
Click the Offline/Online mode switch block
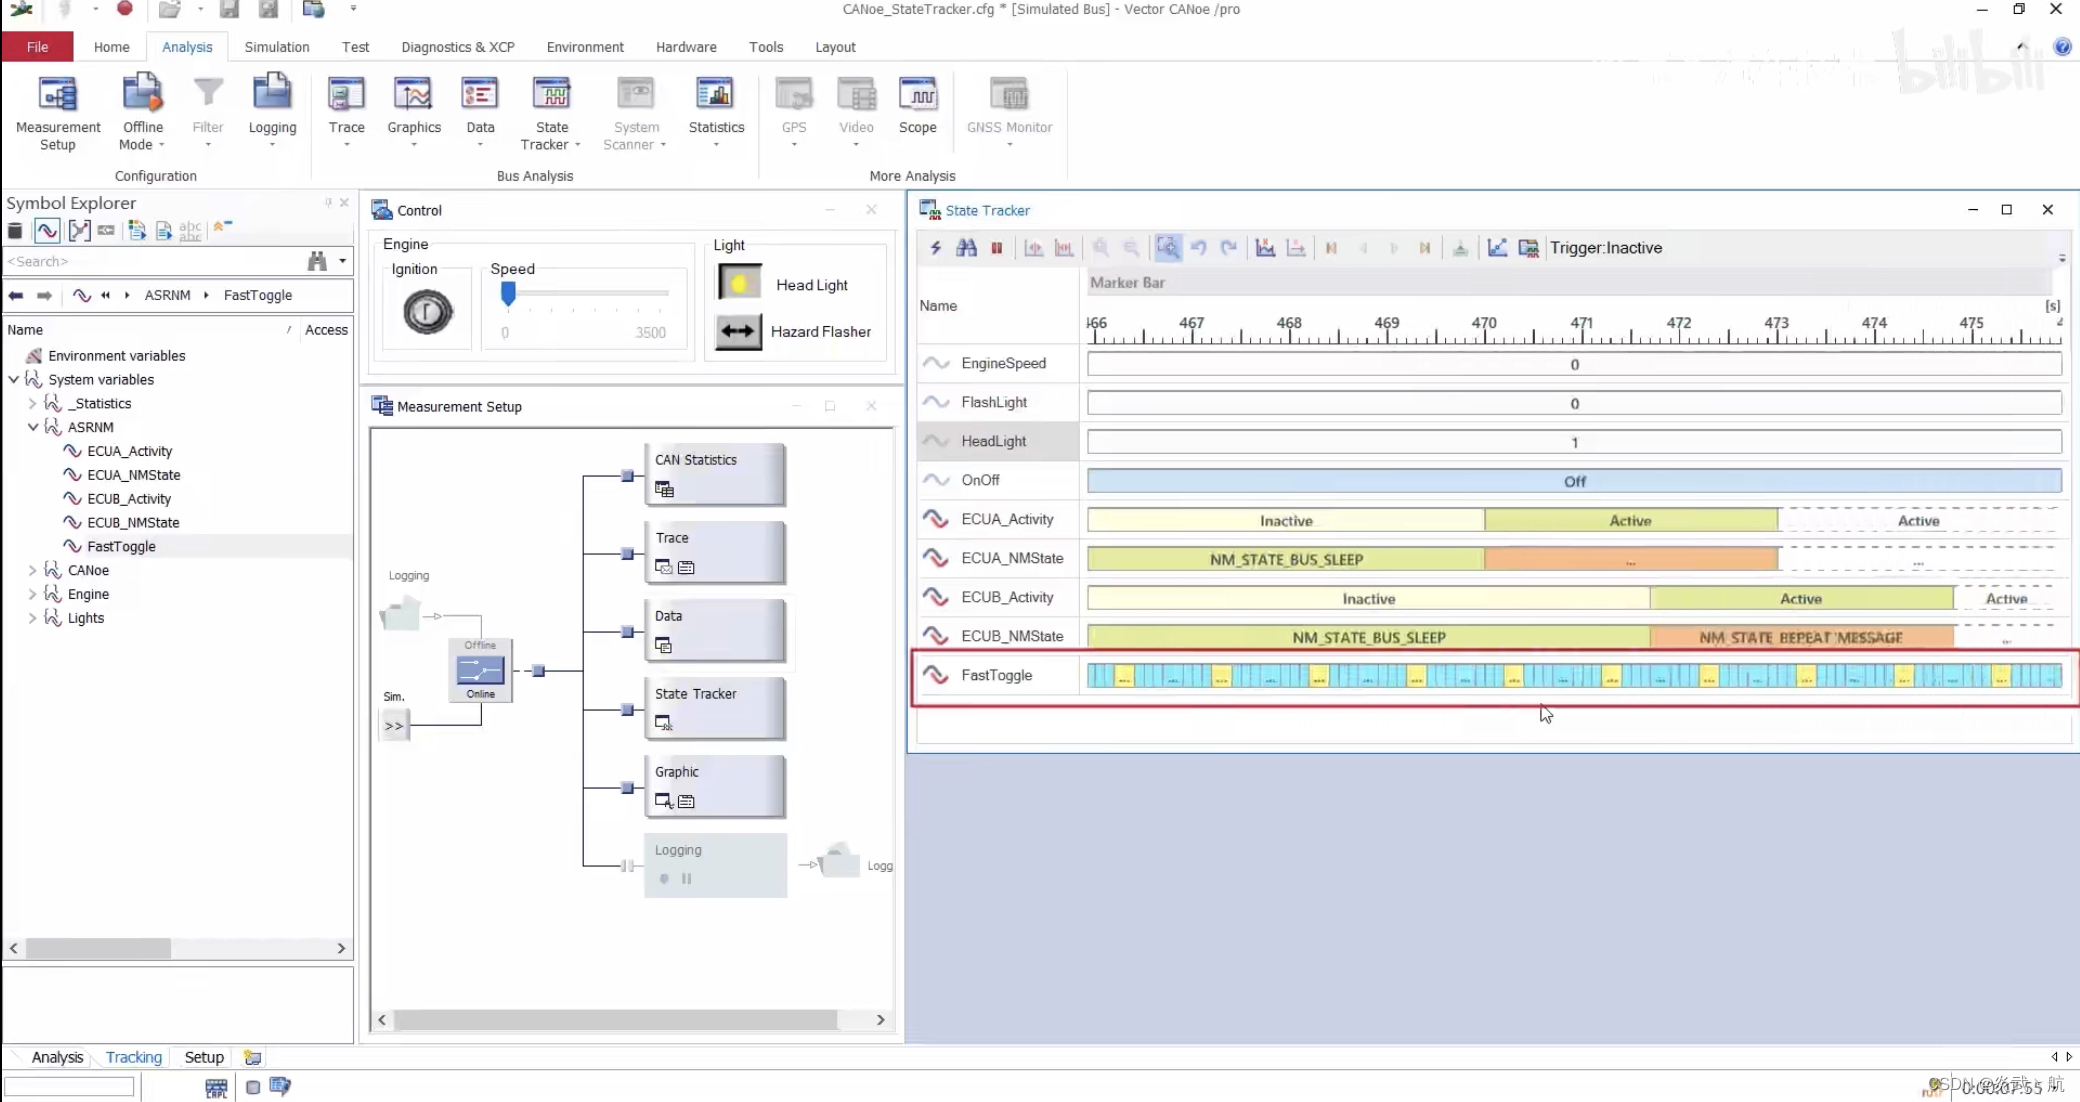(x=480, y=669)
